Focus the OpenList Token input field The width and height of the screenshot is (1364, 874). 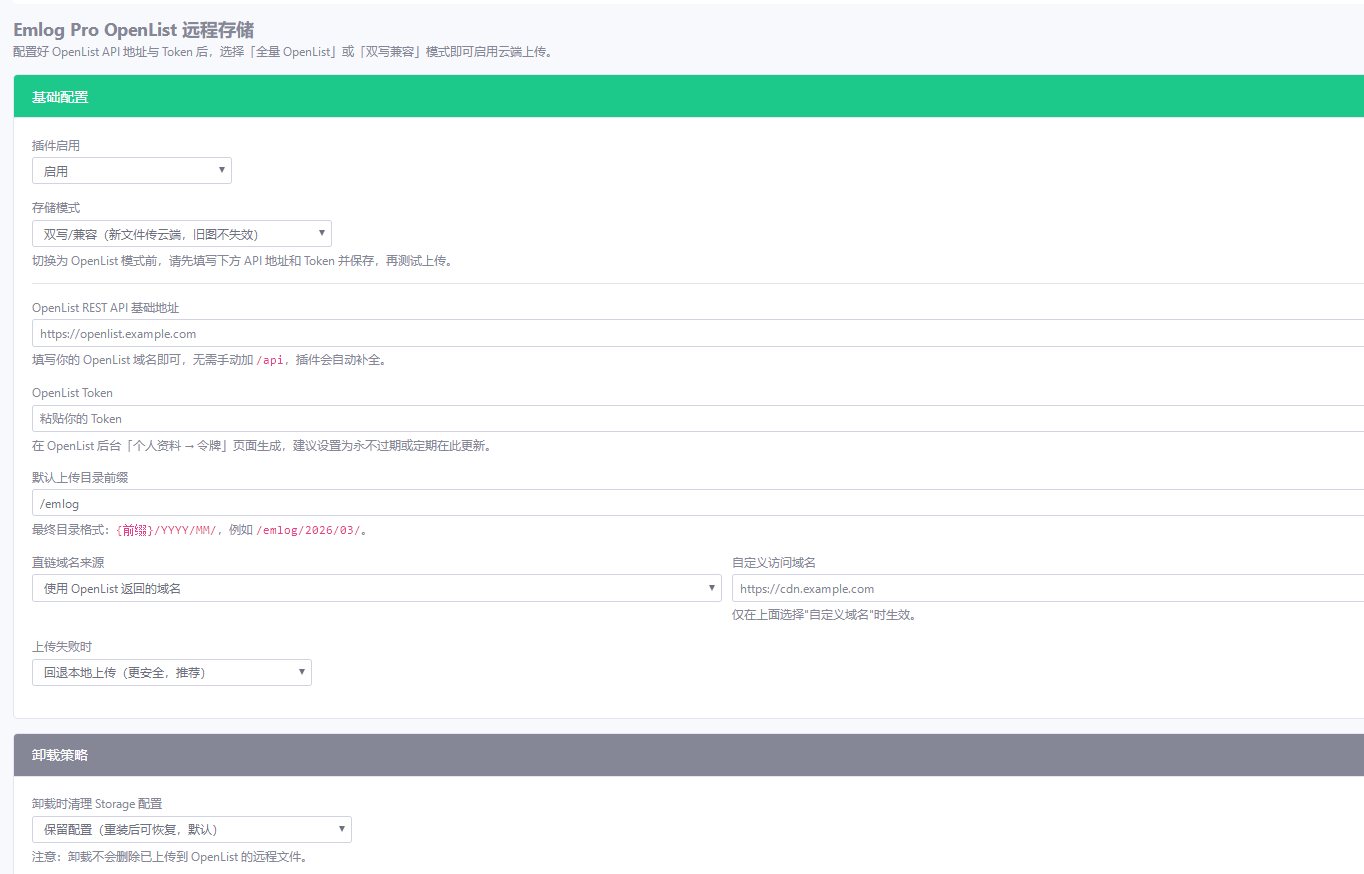point(698,418)
